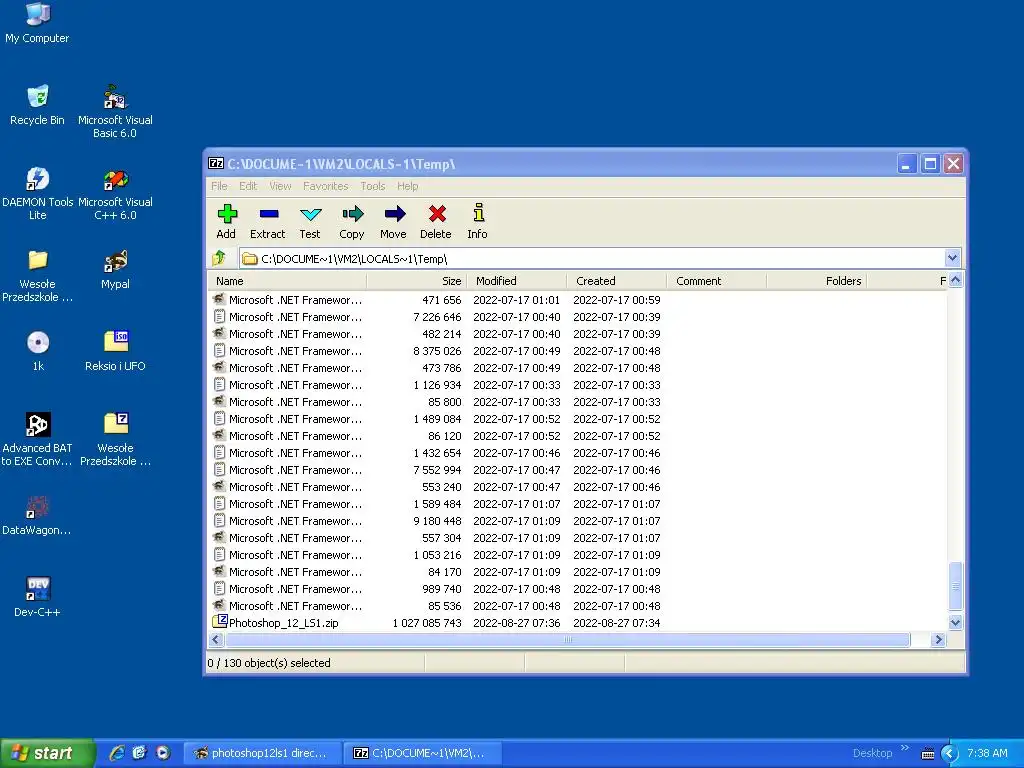This screenshot has width=1024, height=768.
Task: Click the keyboard tray icon
Action: (x=927, y=754)
